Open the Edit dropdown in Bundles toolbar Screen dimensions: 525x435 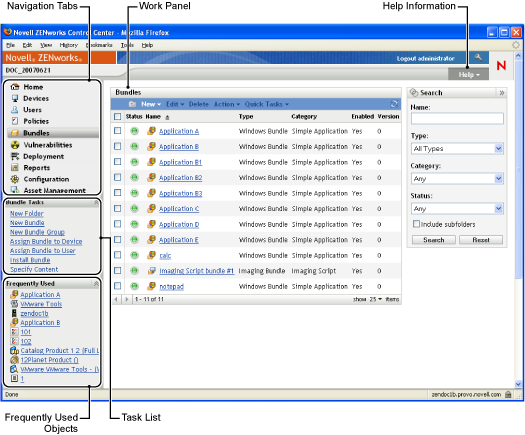175,104
